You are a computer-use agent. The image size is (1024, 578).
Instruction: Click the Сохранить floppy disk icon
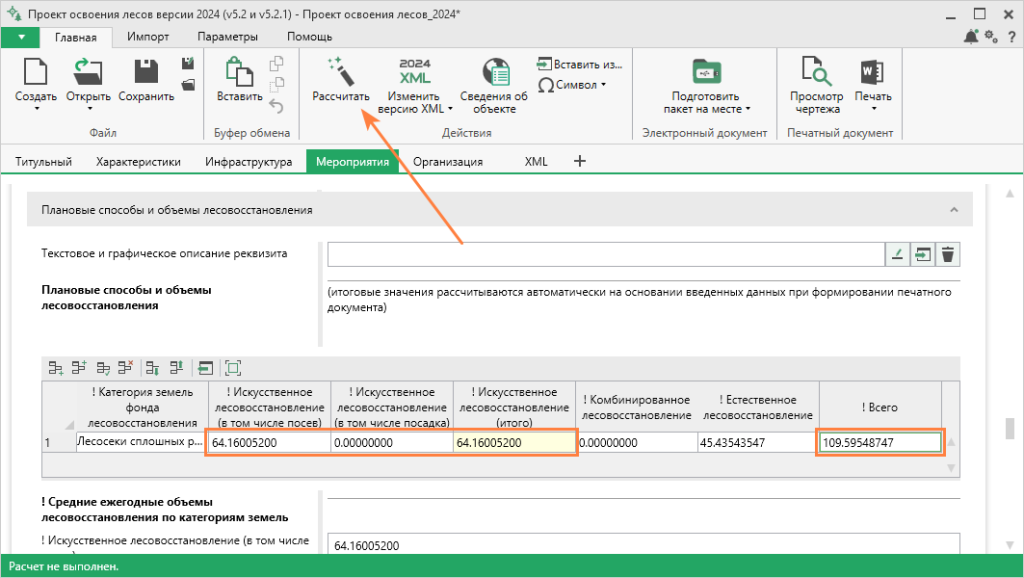click(146, 71)
